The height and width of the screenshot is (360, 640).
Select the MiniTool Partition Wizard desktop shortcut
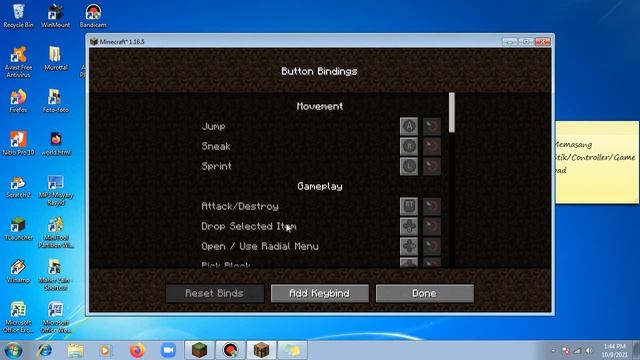56,233
